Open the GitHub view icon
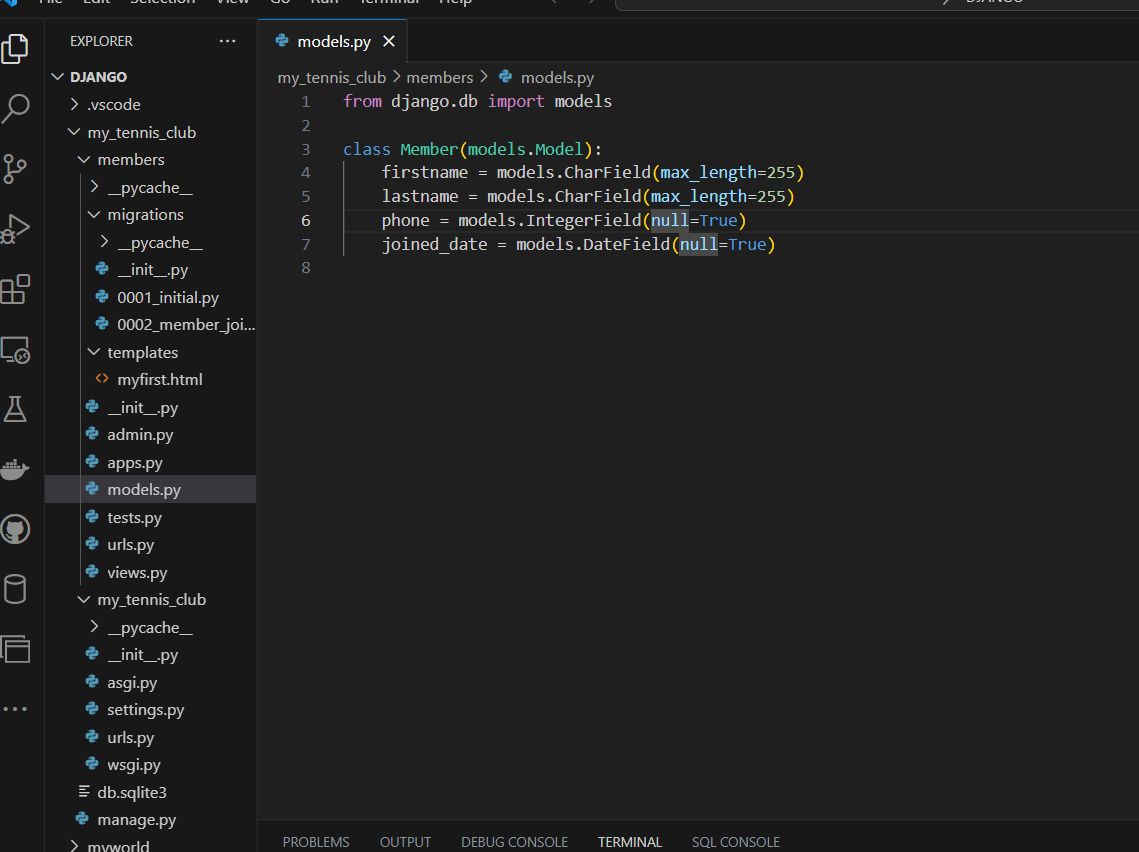The width and height of the screenshot is (1139, 852). (x=15, y=529)
